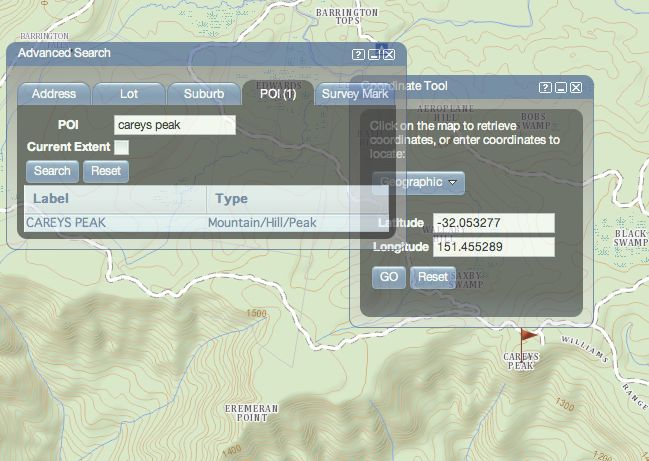
Task: Click the GO button in Coordinate Tool
Action: 389,277
